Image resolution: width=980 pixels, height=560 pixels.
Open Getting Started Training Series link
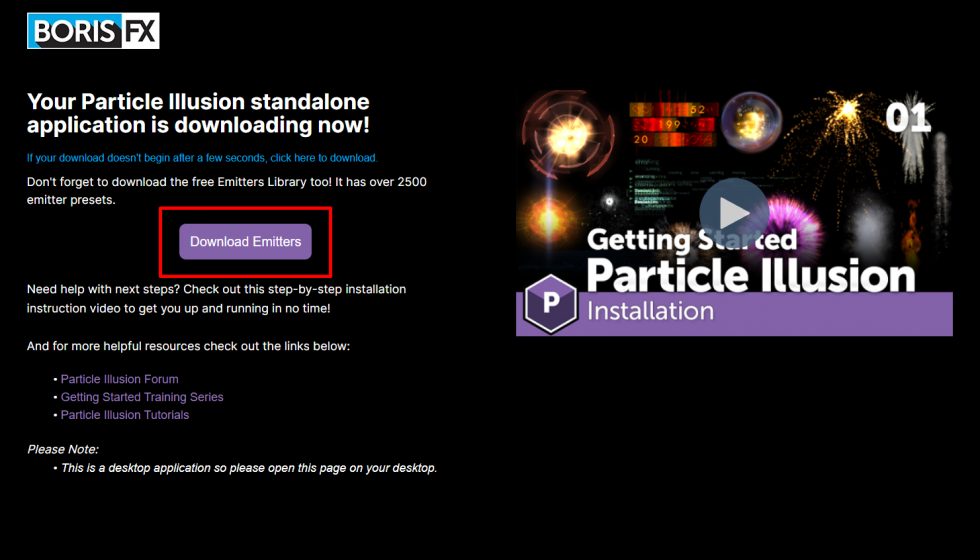142,397
